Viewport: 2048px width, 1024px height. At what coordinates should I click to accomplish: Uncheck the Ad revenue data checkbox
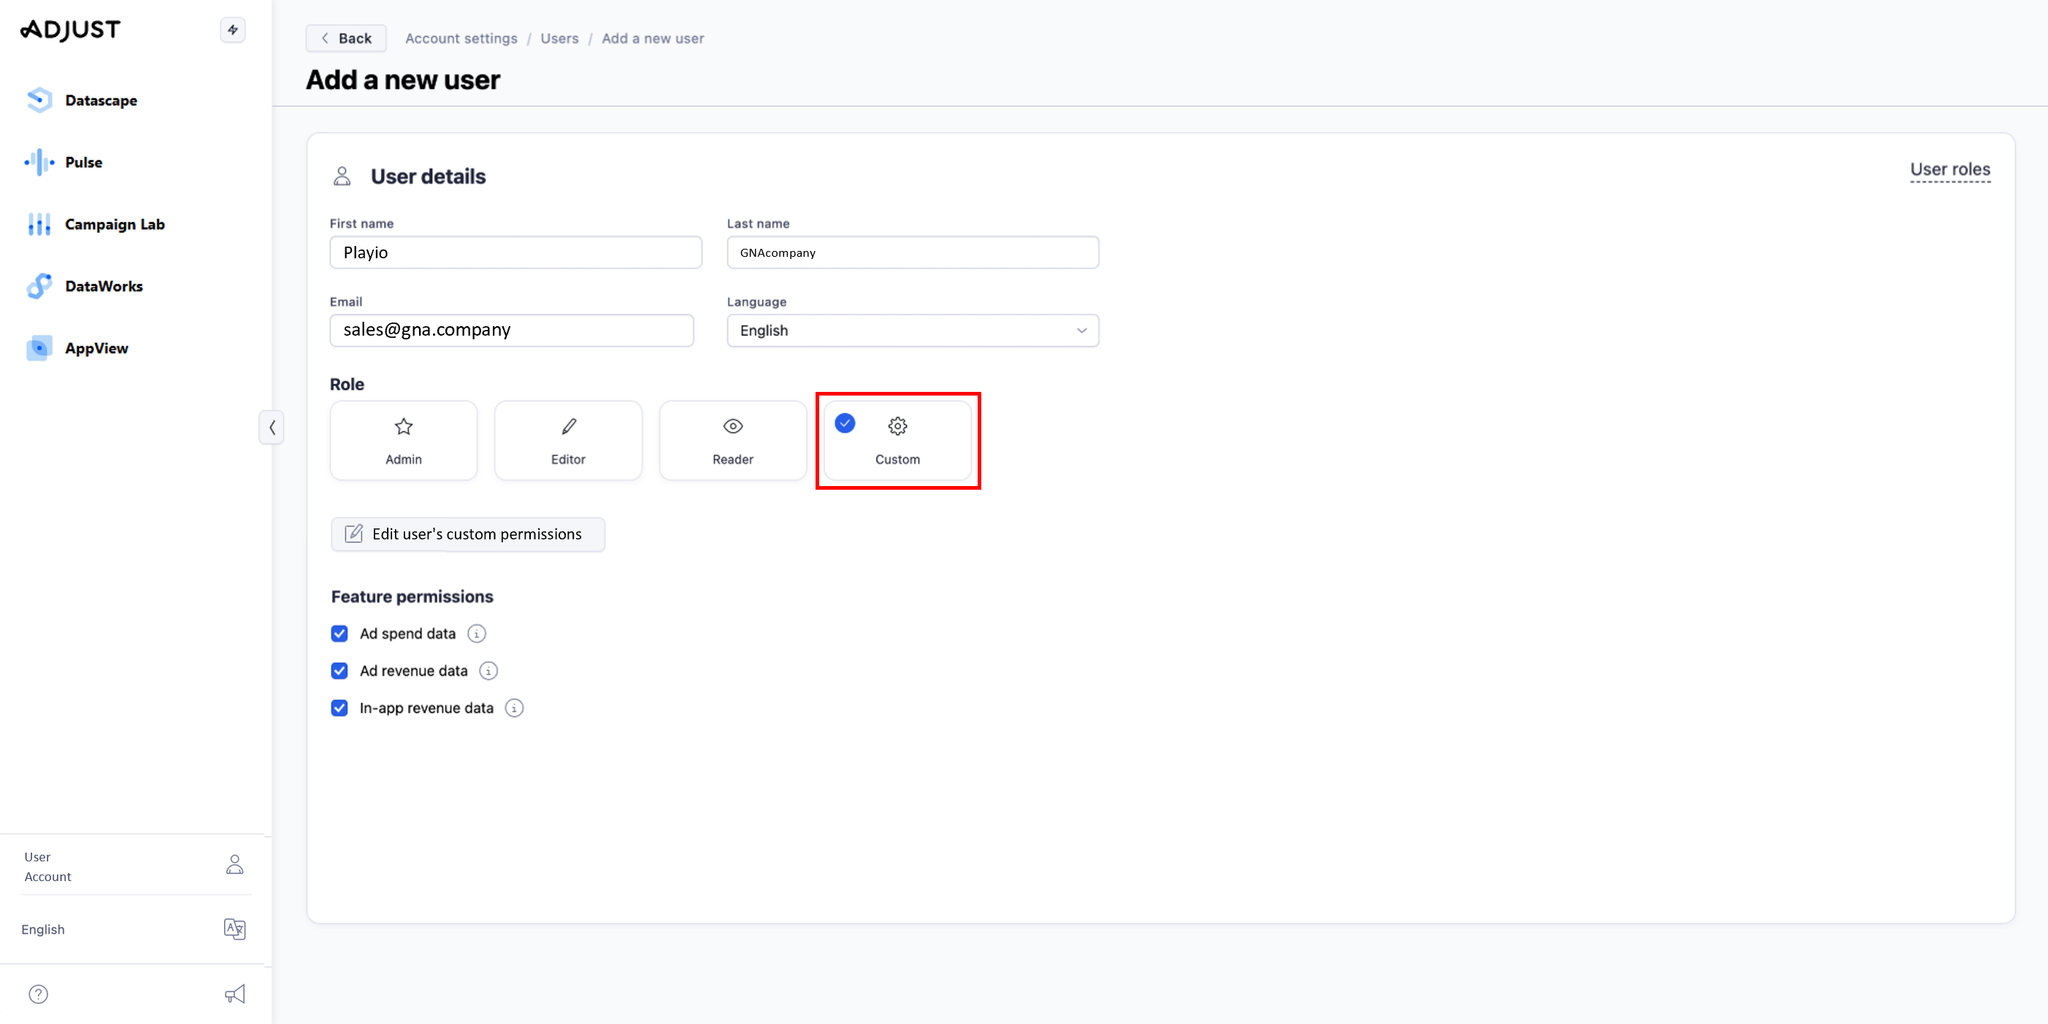(x=340, y=671)
